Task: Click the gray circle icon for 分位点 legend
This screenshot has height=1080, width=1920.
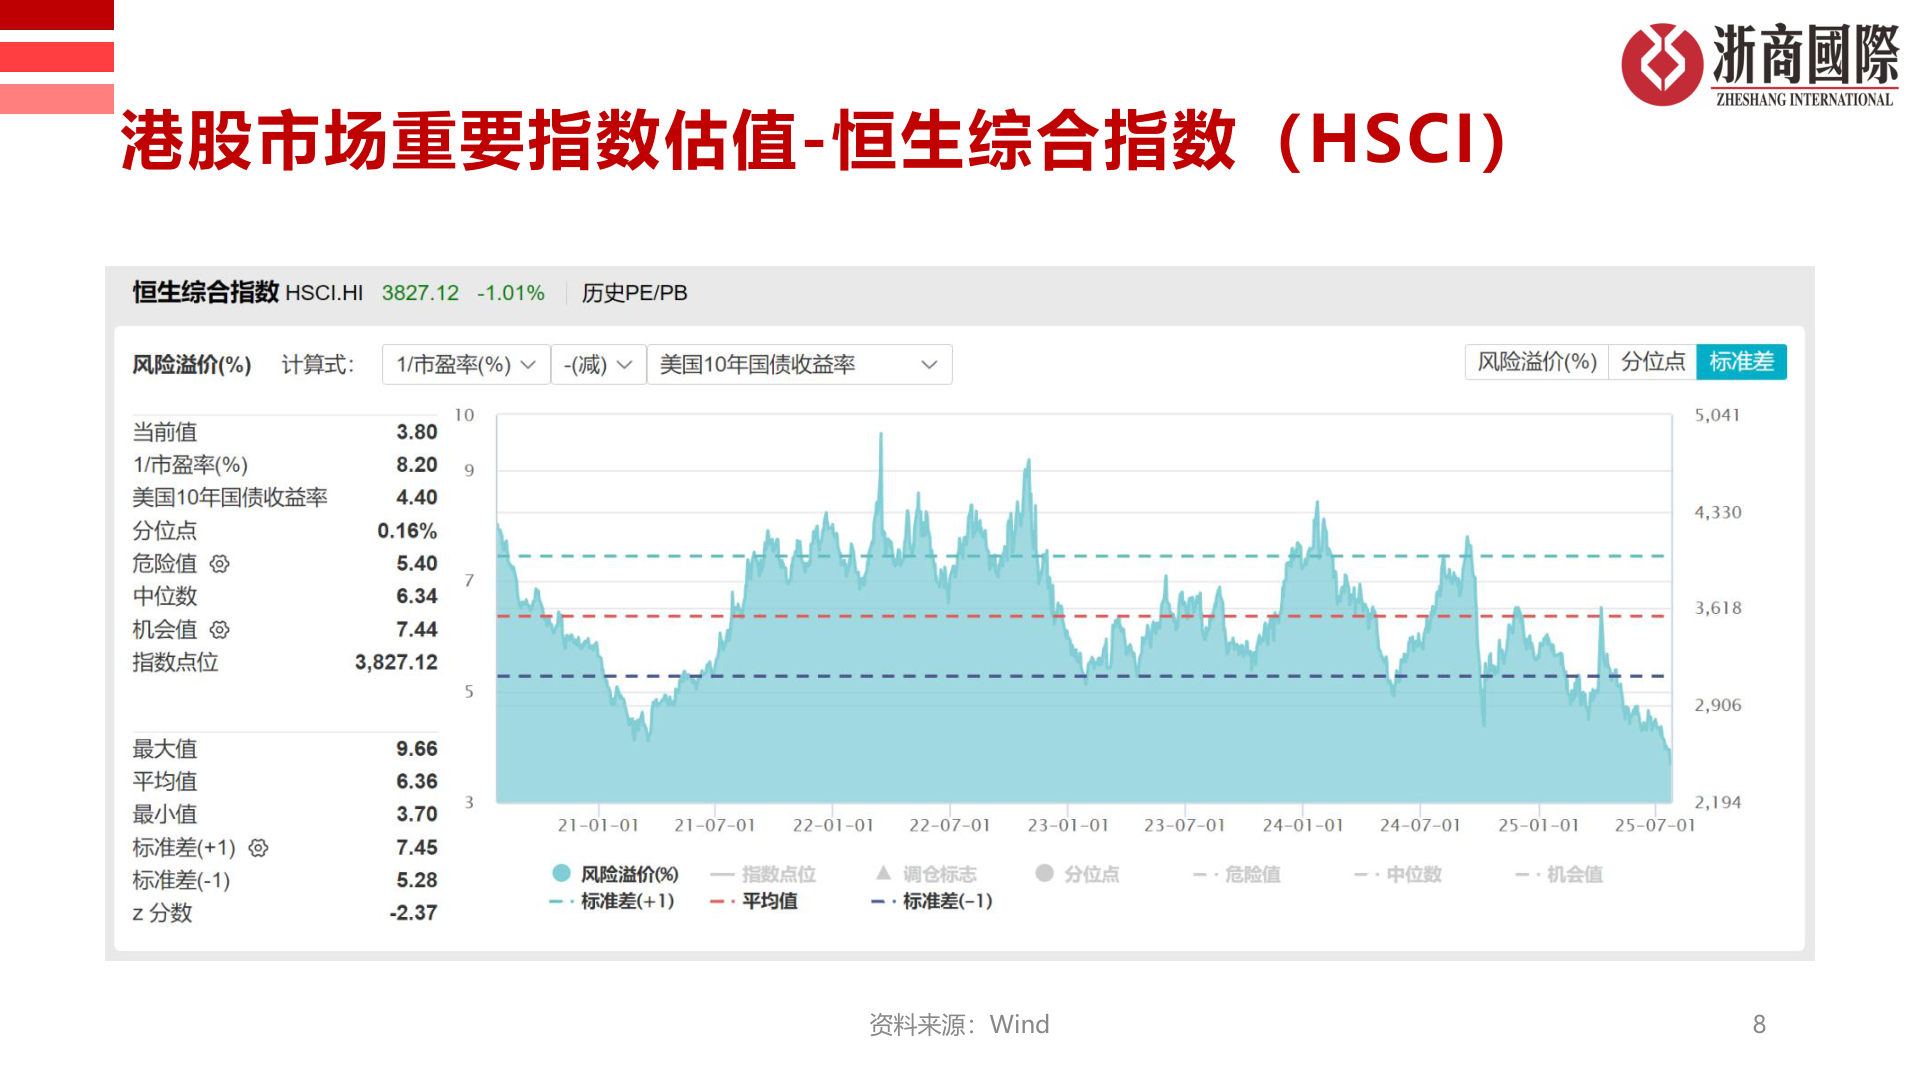Action: (x=1044, y=873)
